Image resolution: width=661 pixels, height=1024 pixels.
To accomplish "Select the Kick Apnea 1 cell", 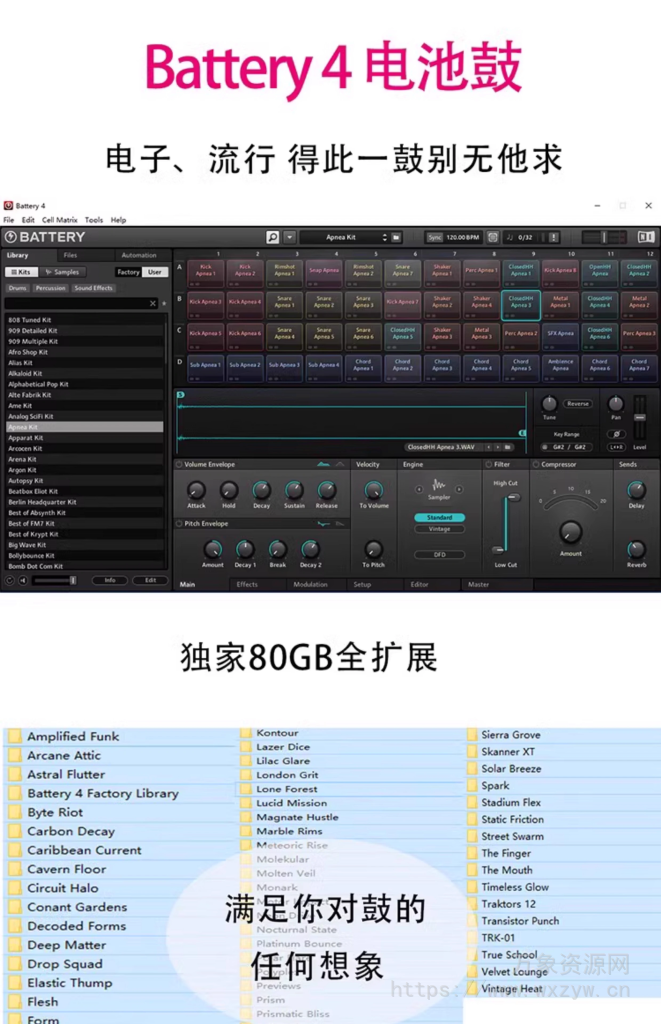I will coord(205,270).
